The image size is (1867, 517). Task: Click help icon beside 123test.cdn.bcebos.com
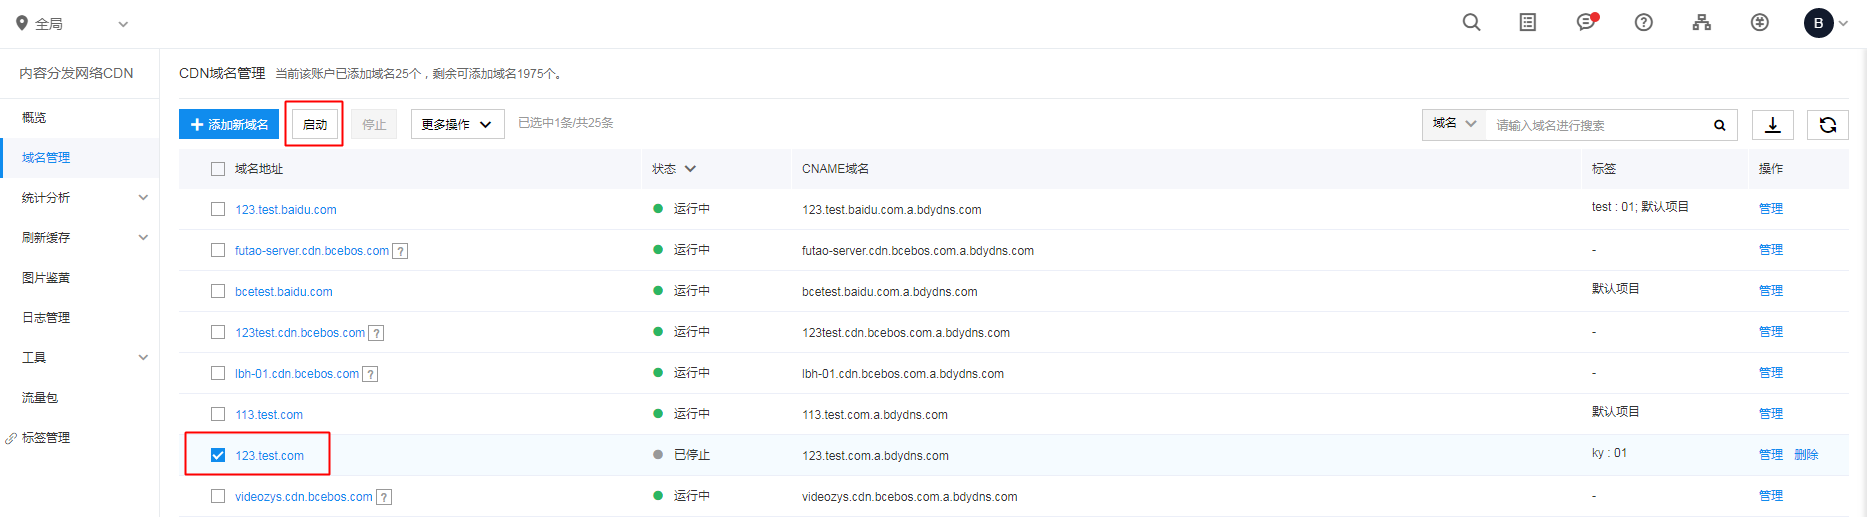(376, 333)
